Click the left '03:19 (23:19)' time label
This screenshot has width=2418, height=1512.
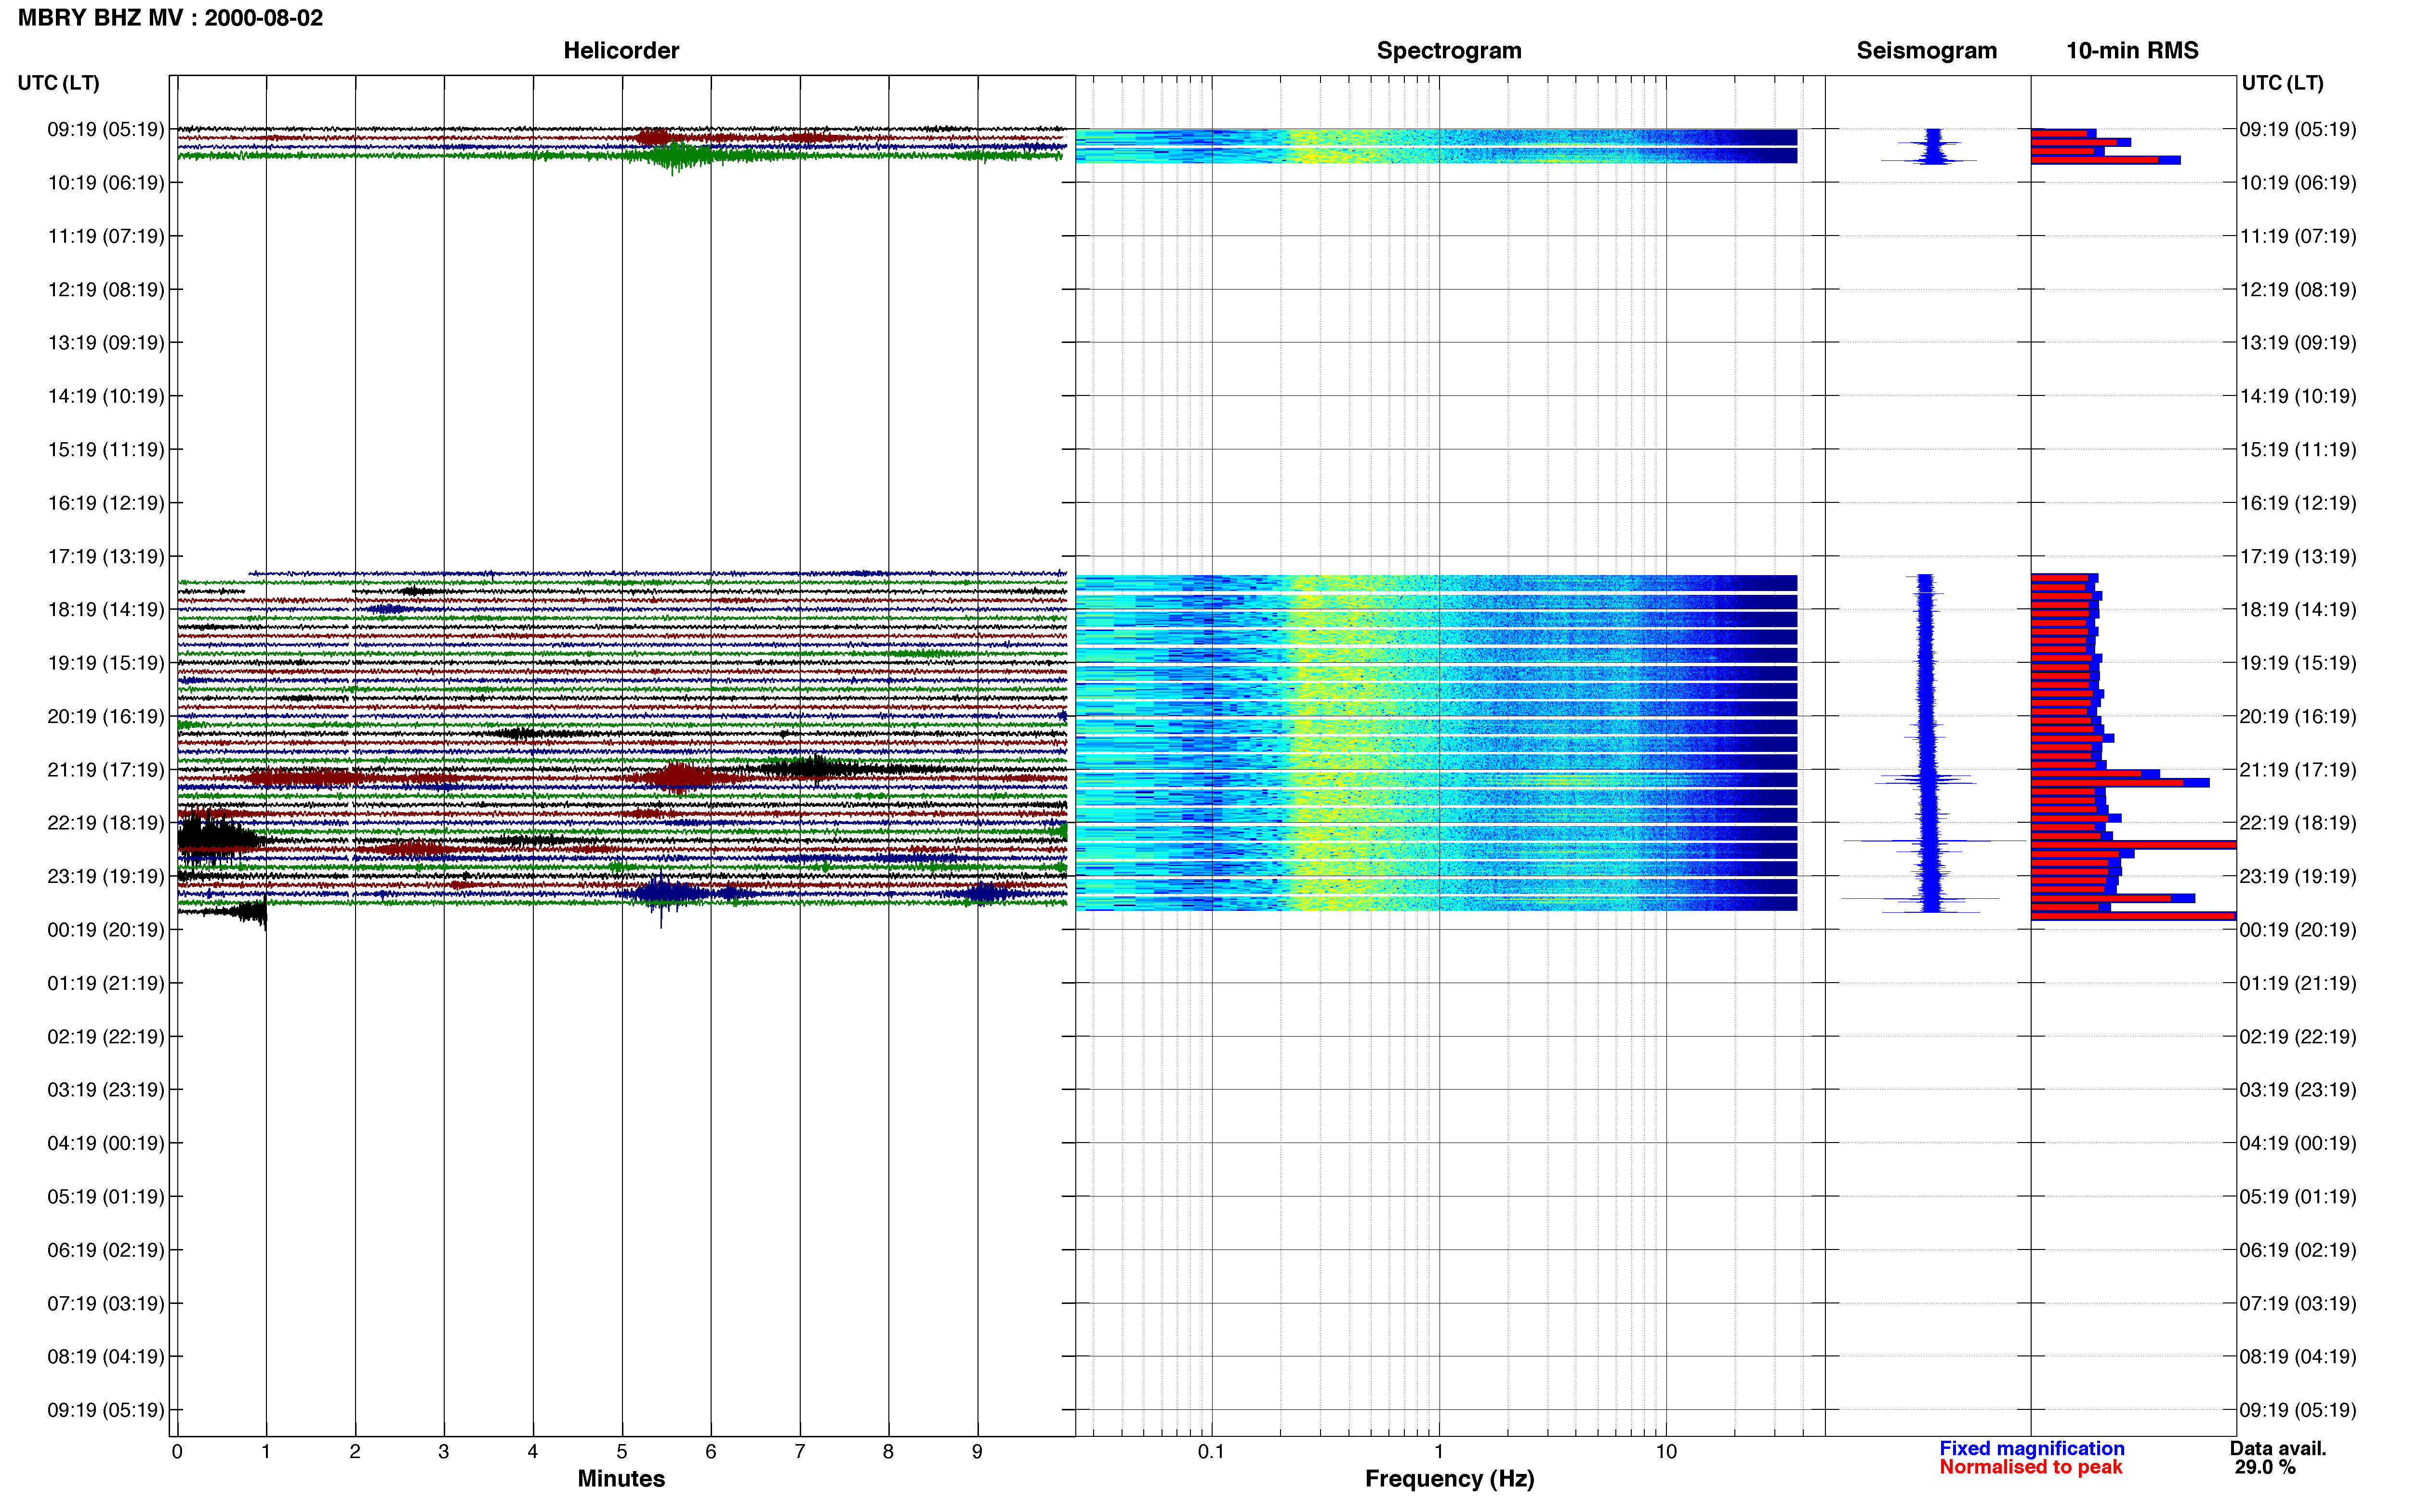[x=106, y=1089]
